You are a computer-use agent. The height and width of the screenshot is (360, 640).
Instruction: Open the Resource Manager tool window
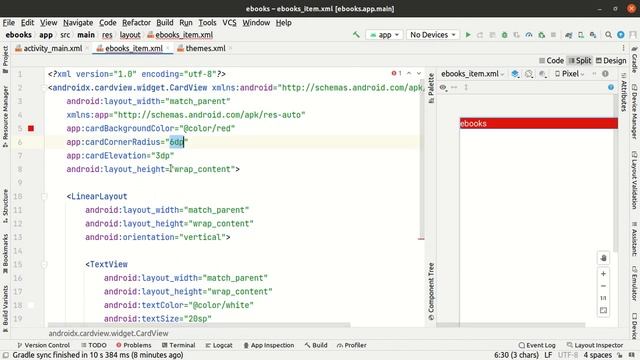[x=5, y=116]
